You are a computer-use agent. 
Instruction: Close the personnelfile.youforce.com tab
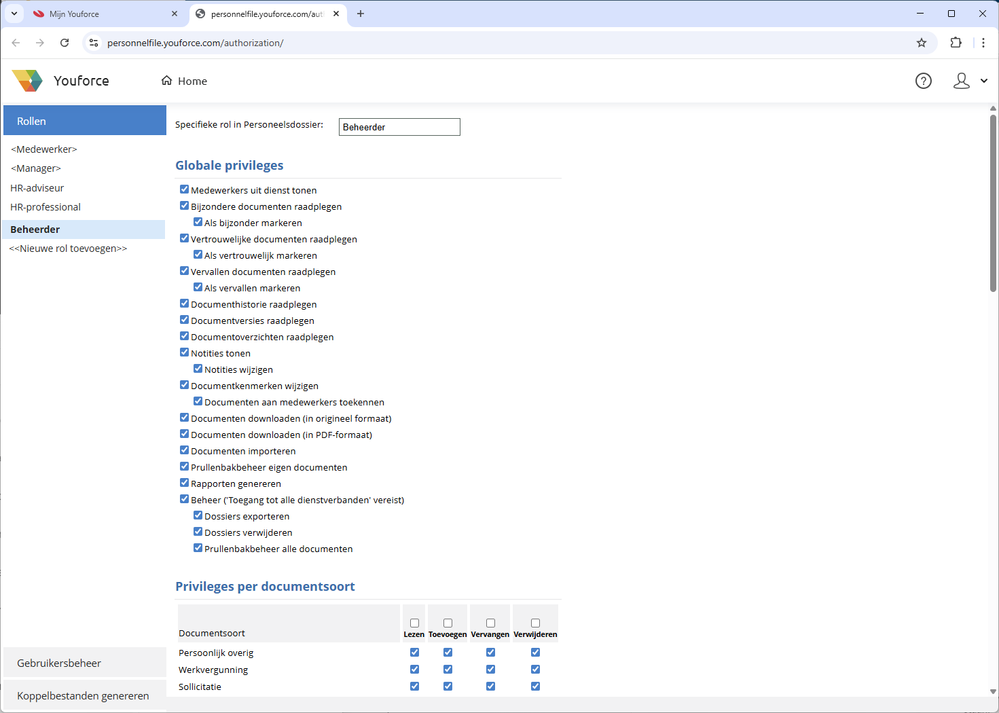click(336, 13)
